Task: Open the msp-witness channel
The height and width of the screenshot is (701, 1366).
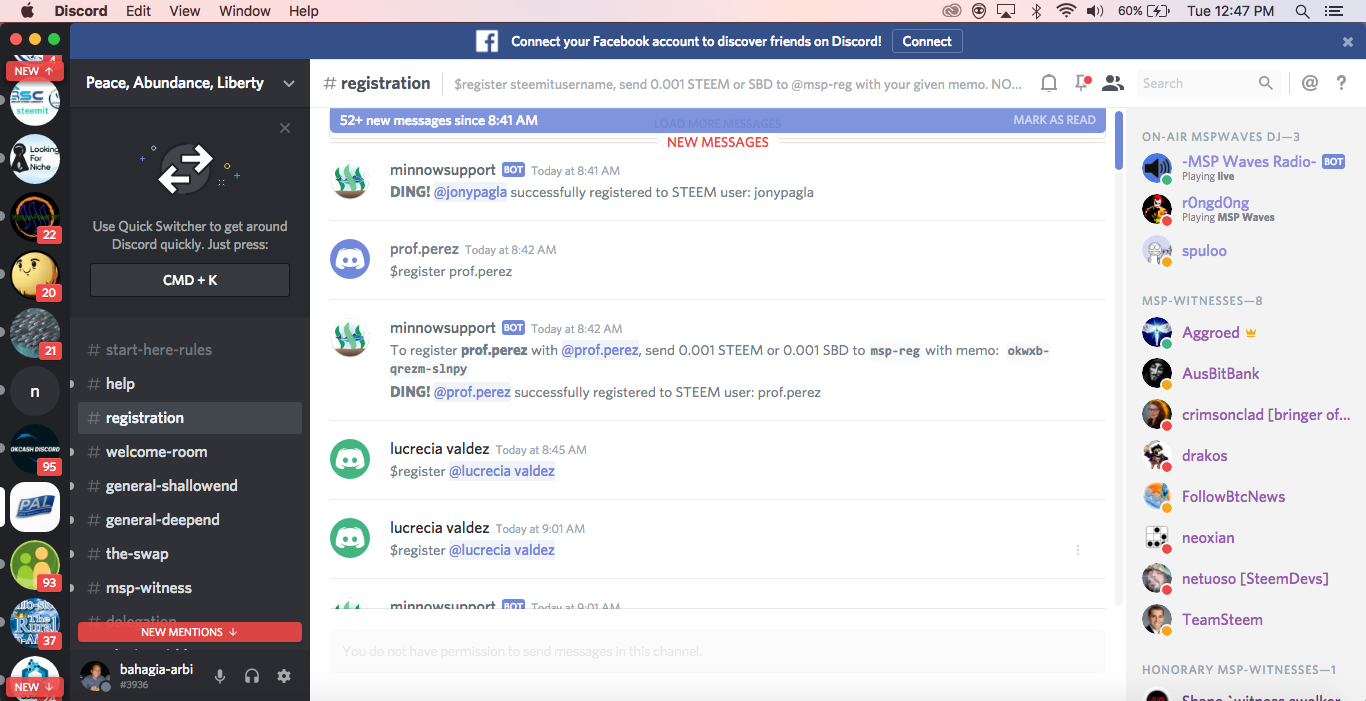Action: (x=190, y=588)
